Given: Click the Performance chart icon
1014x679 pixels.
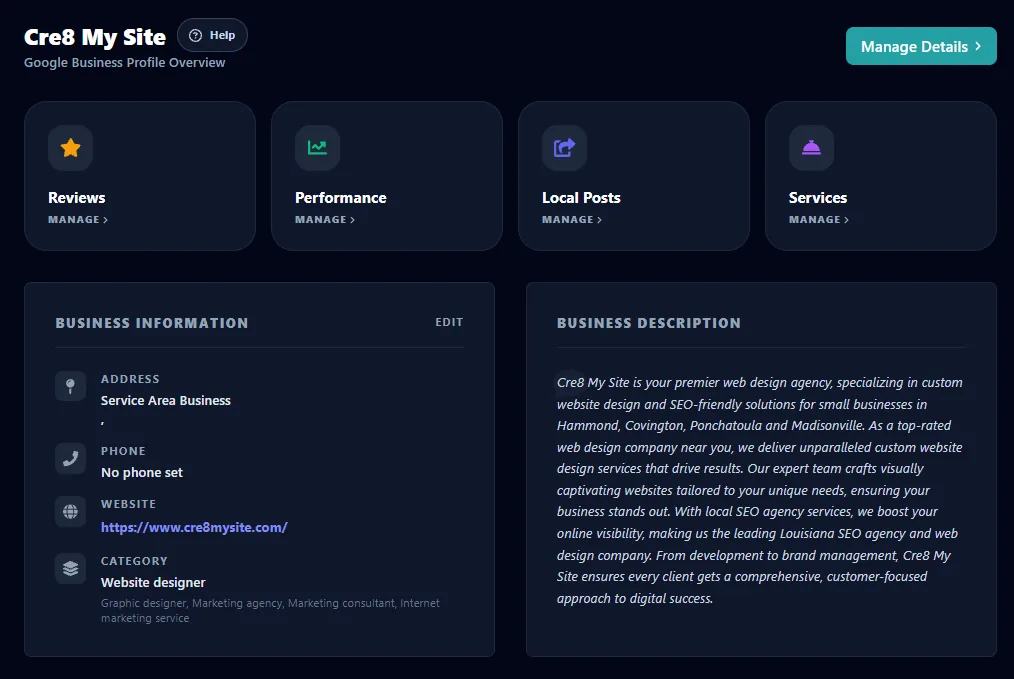Looking at the screenshot, I should coord(318,148).
